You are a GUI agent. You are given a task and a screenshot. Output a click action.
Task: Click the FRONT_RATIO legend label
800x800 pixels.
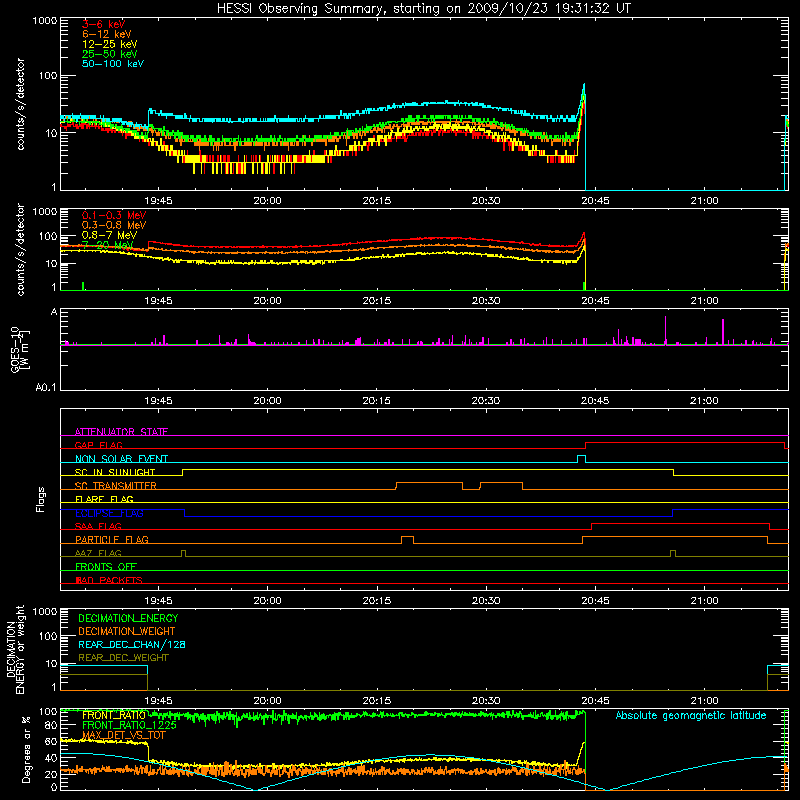point(114,715)
